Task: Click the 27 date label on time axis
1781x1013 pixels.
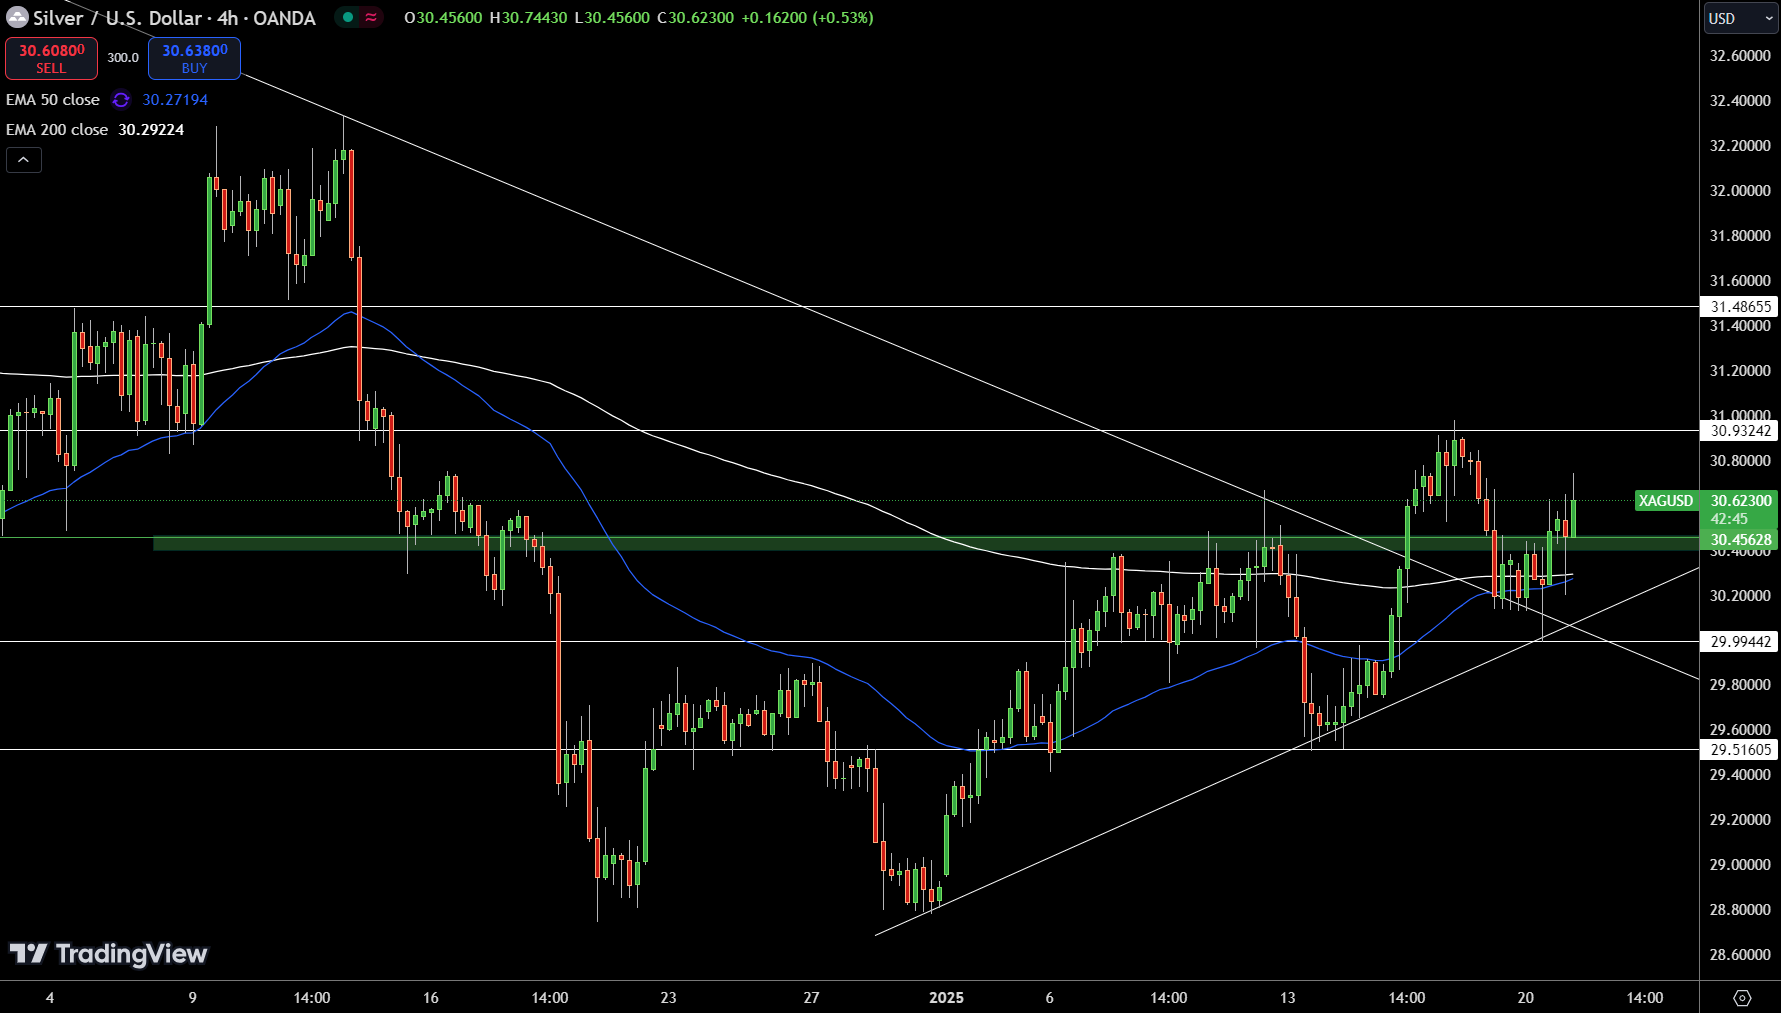Action: (x=811, y=998)
